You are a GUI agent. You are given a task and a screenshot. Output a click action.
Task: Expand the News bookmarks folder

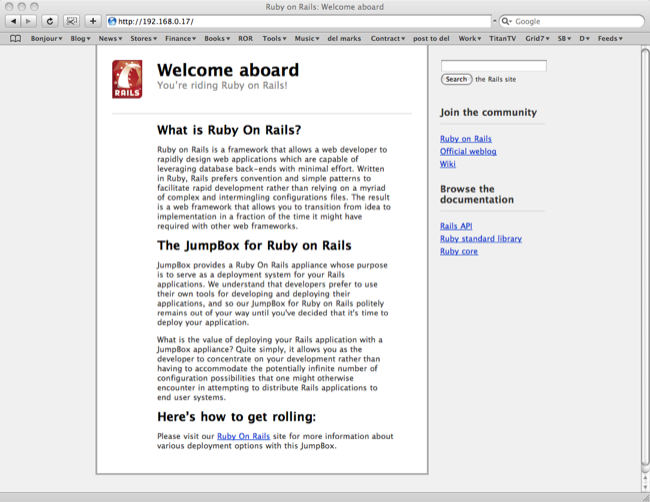click(x=110, y=39)
